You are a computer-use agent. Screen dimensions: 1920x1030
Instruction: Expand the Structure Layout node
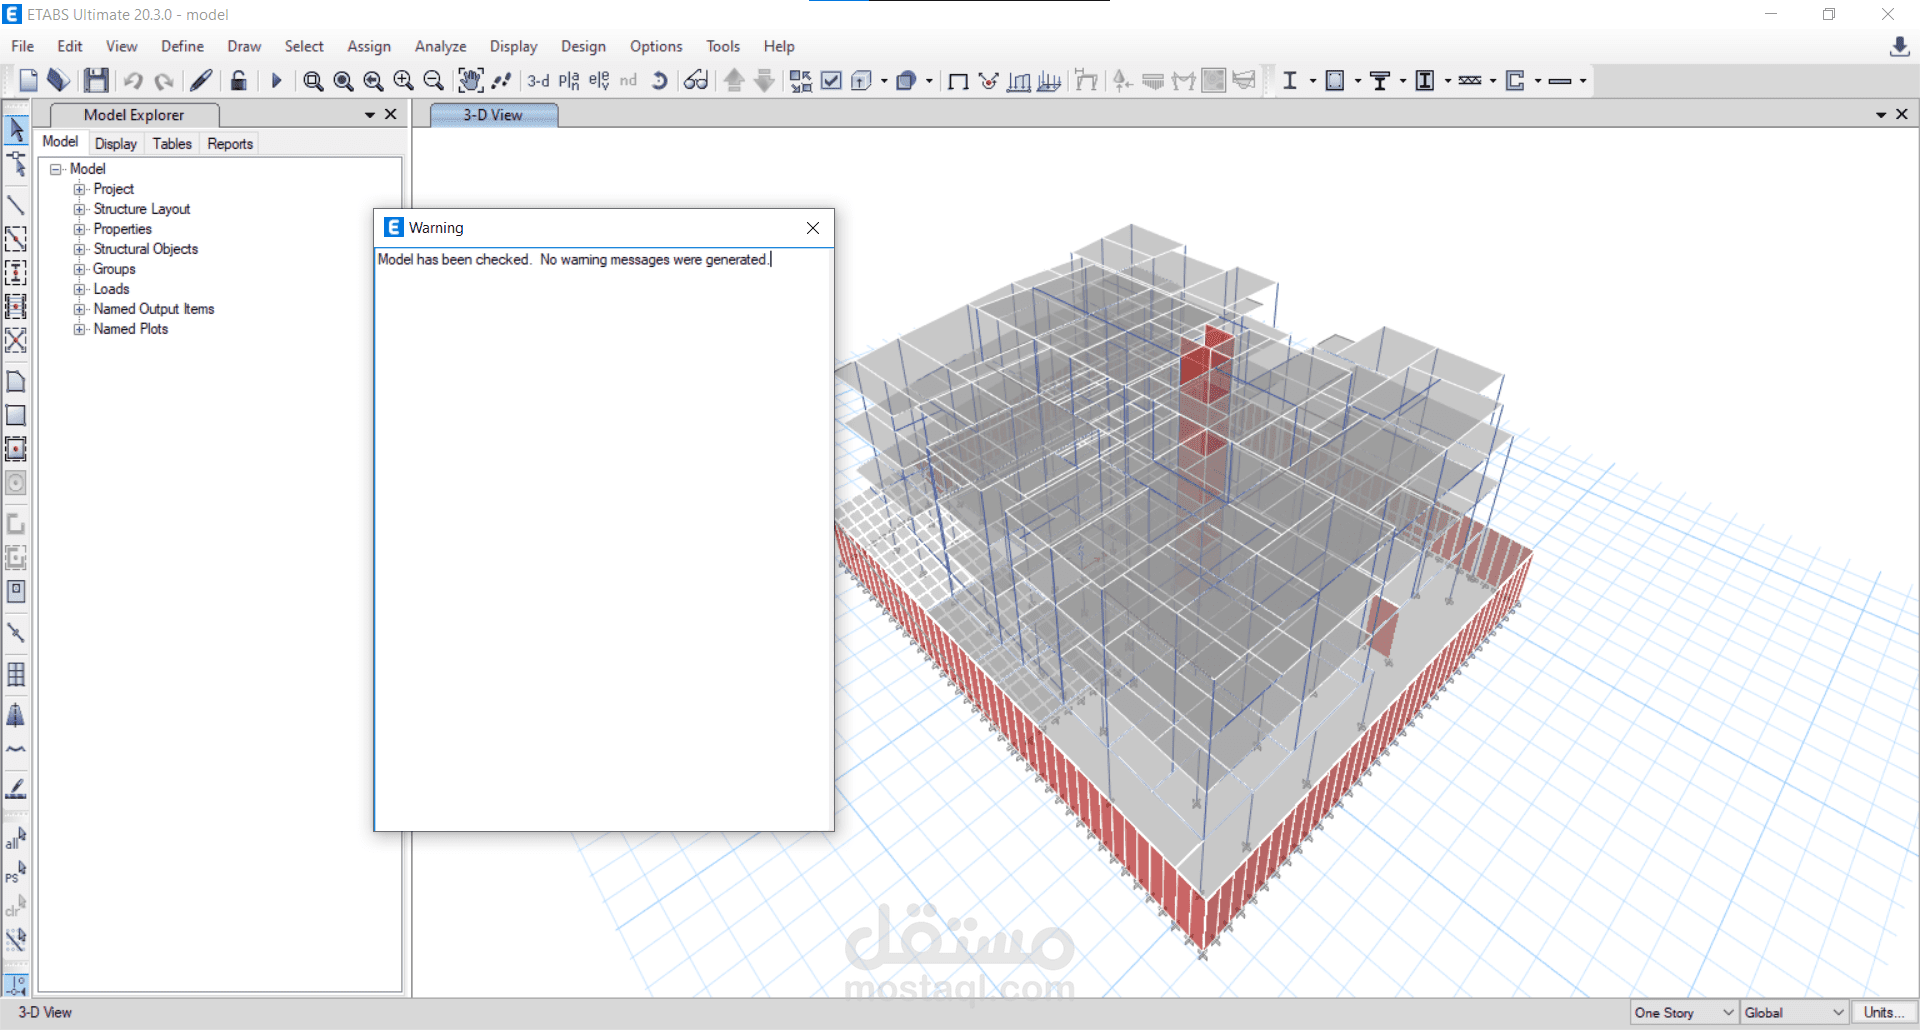[x=79, y=209]
